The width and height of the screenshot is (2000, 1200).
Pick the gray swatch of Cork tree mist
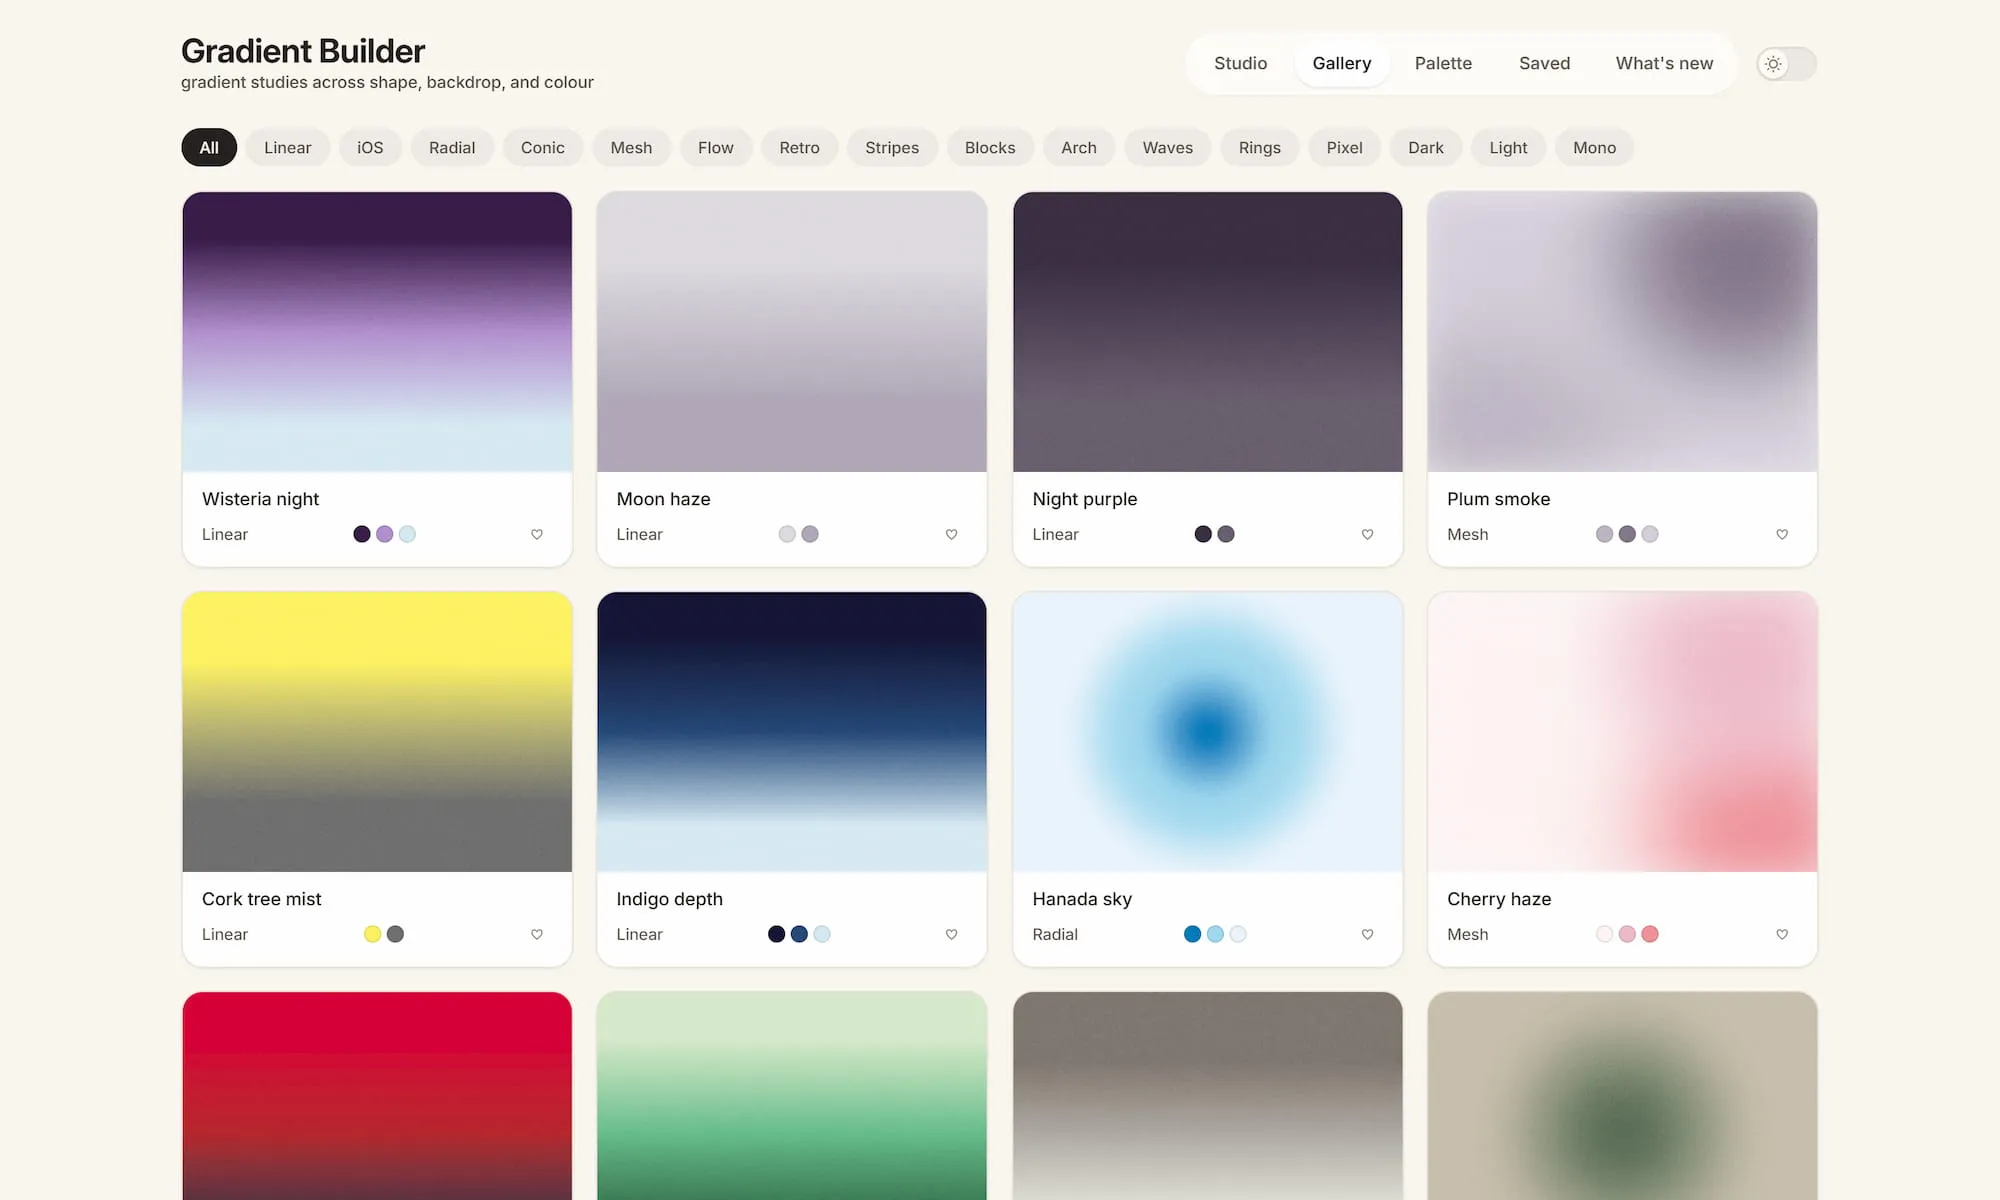pos(396,934)
